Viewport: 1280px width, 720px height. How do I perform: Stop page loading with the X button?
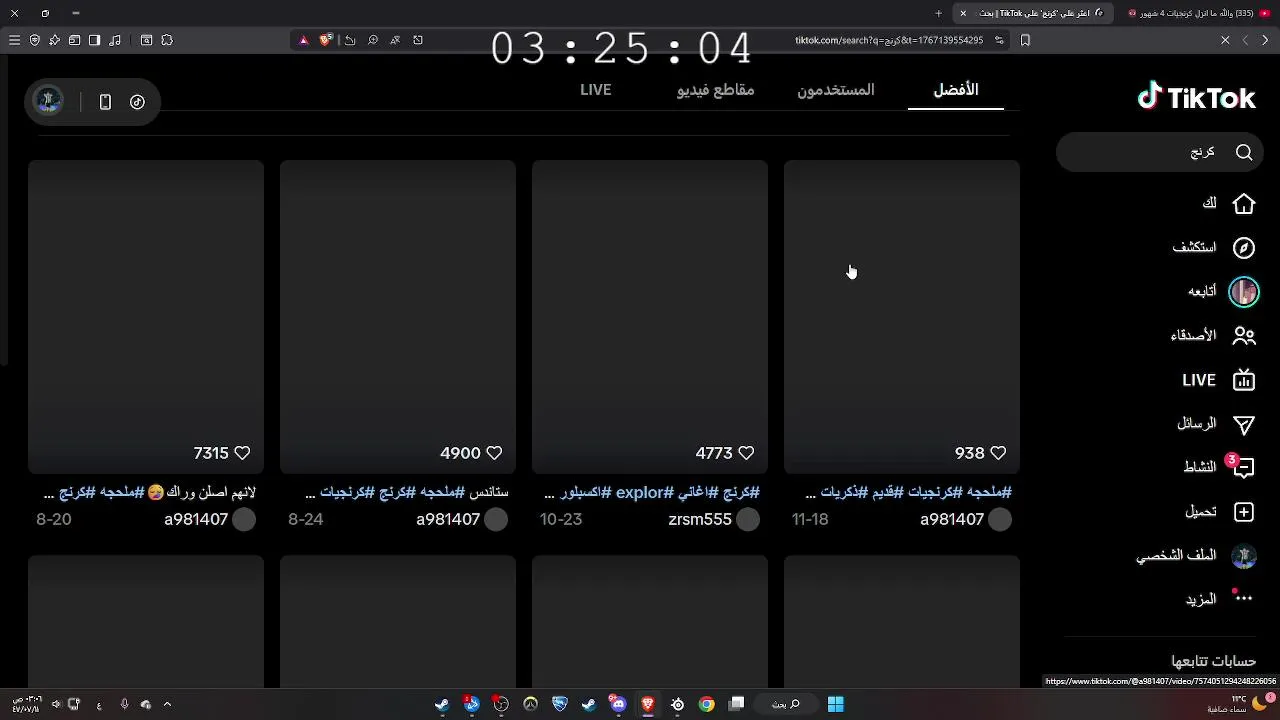(1225, 40)
